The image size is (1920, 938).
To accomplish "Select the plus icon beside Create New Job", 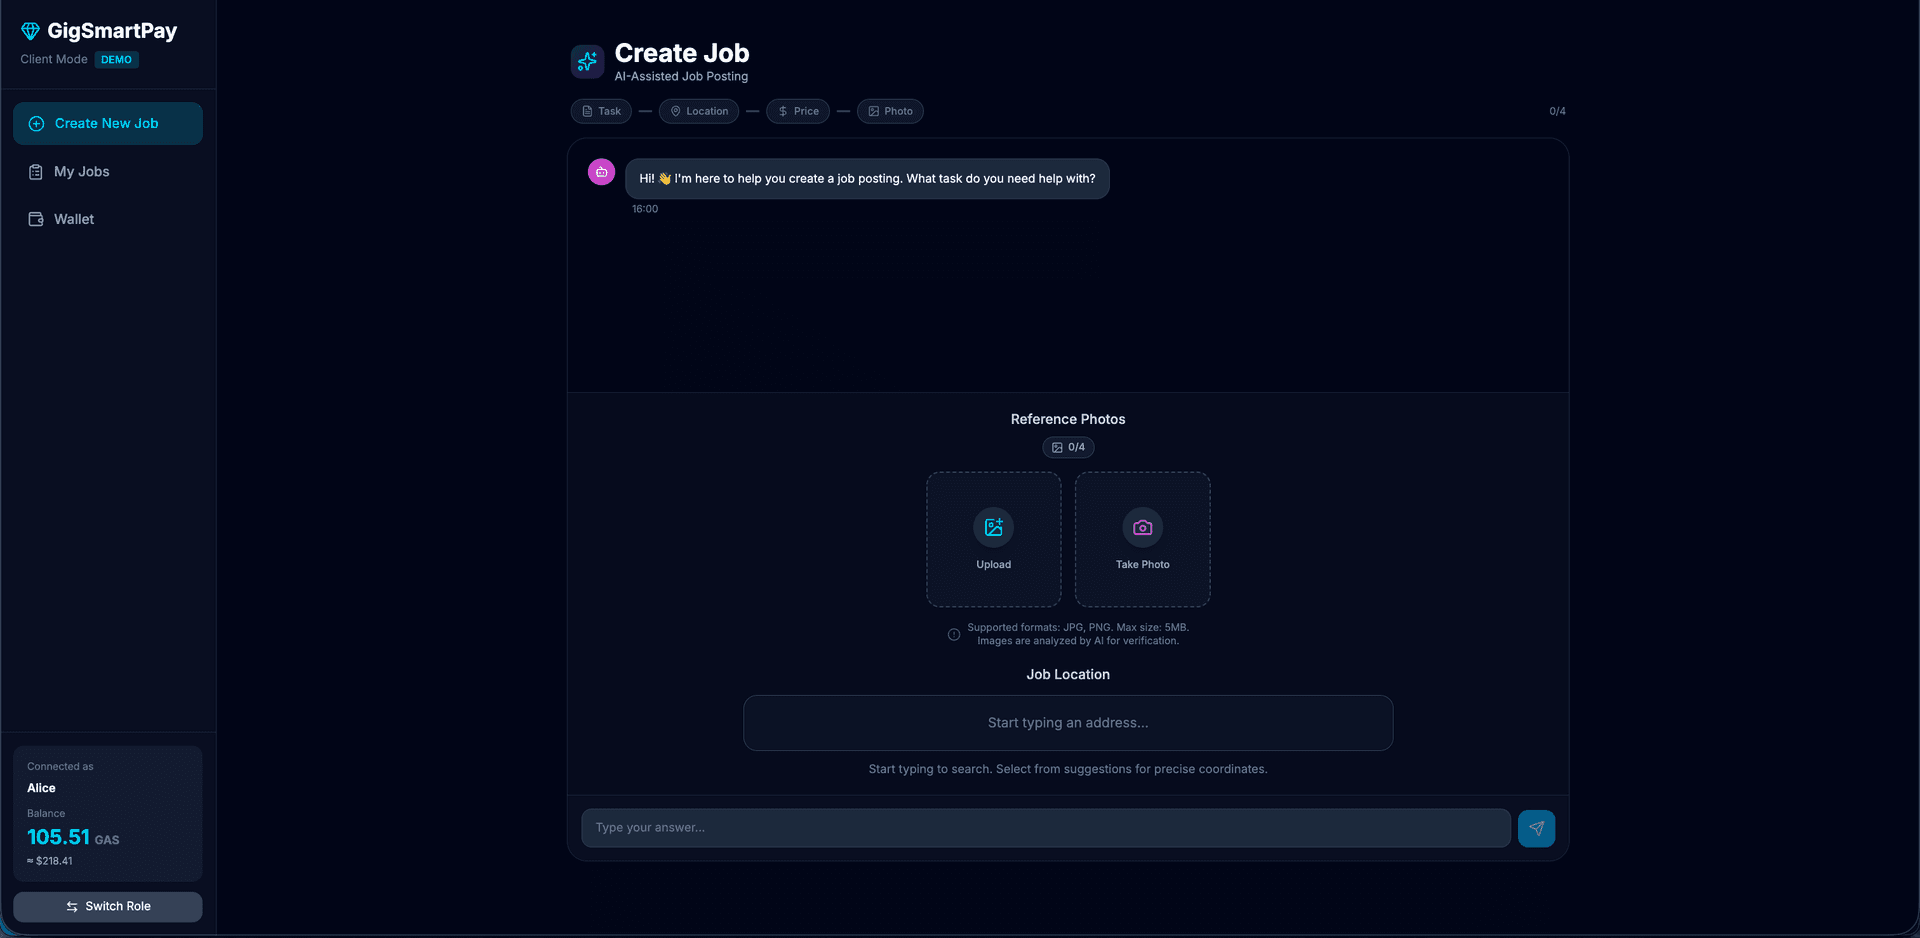I will [36, 123].
